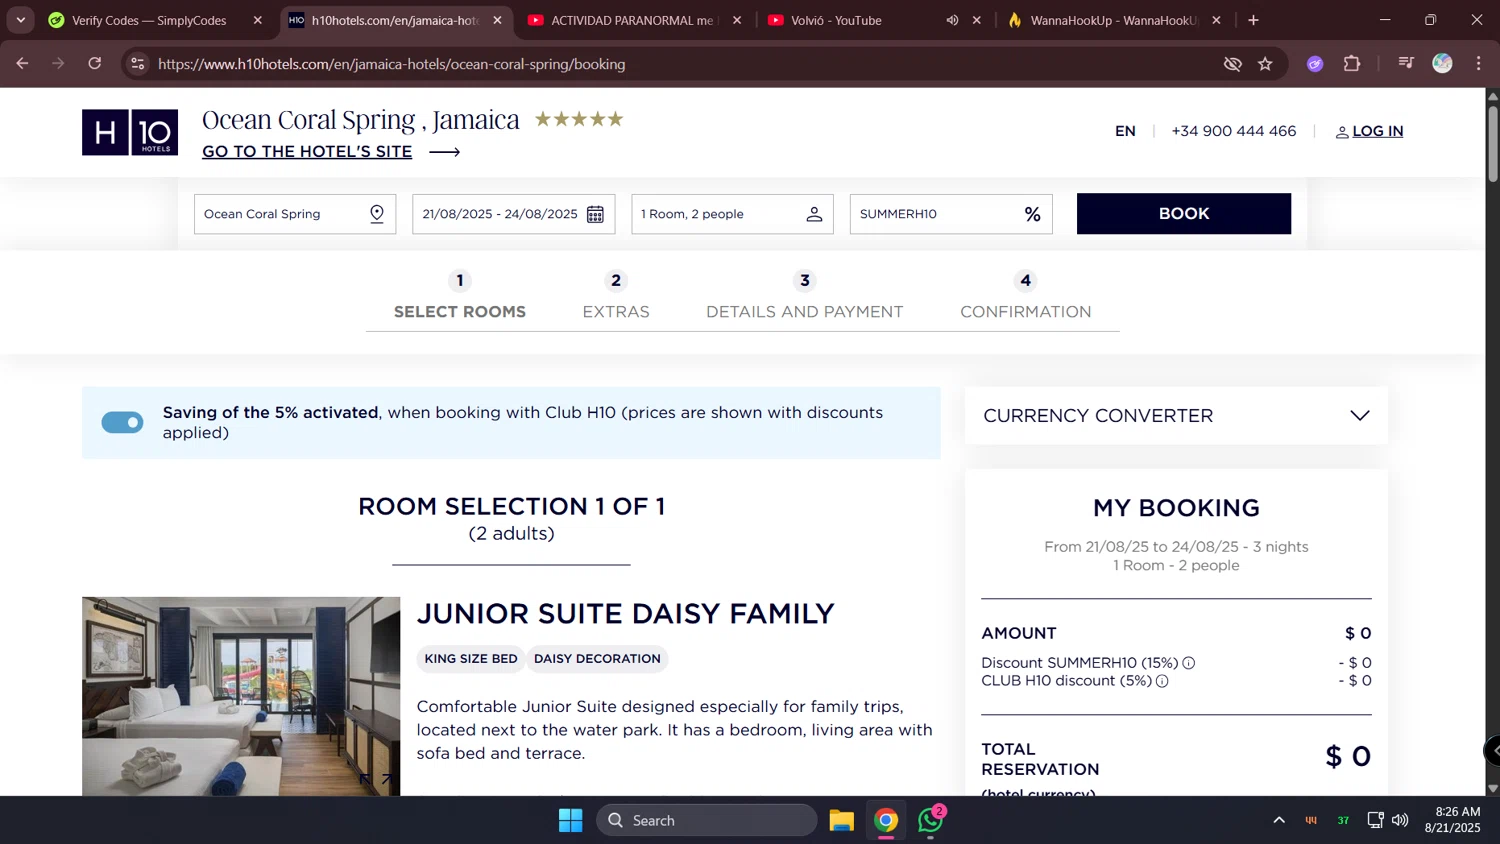Screen dimensions: 1500x844
Task: Show hidden icons in system tray
Action: click(x=1278, y=821)
